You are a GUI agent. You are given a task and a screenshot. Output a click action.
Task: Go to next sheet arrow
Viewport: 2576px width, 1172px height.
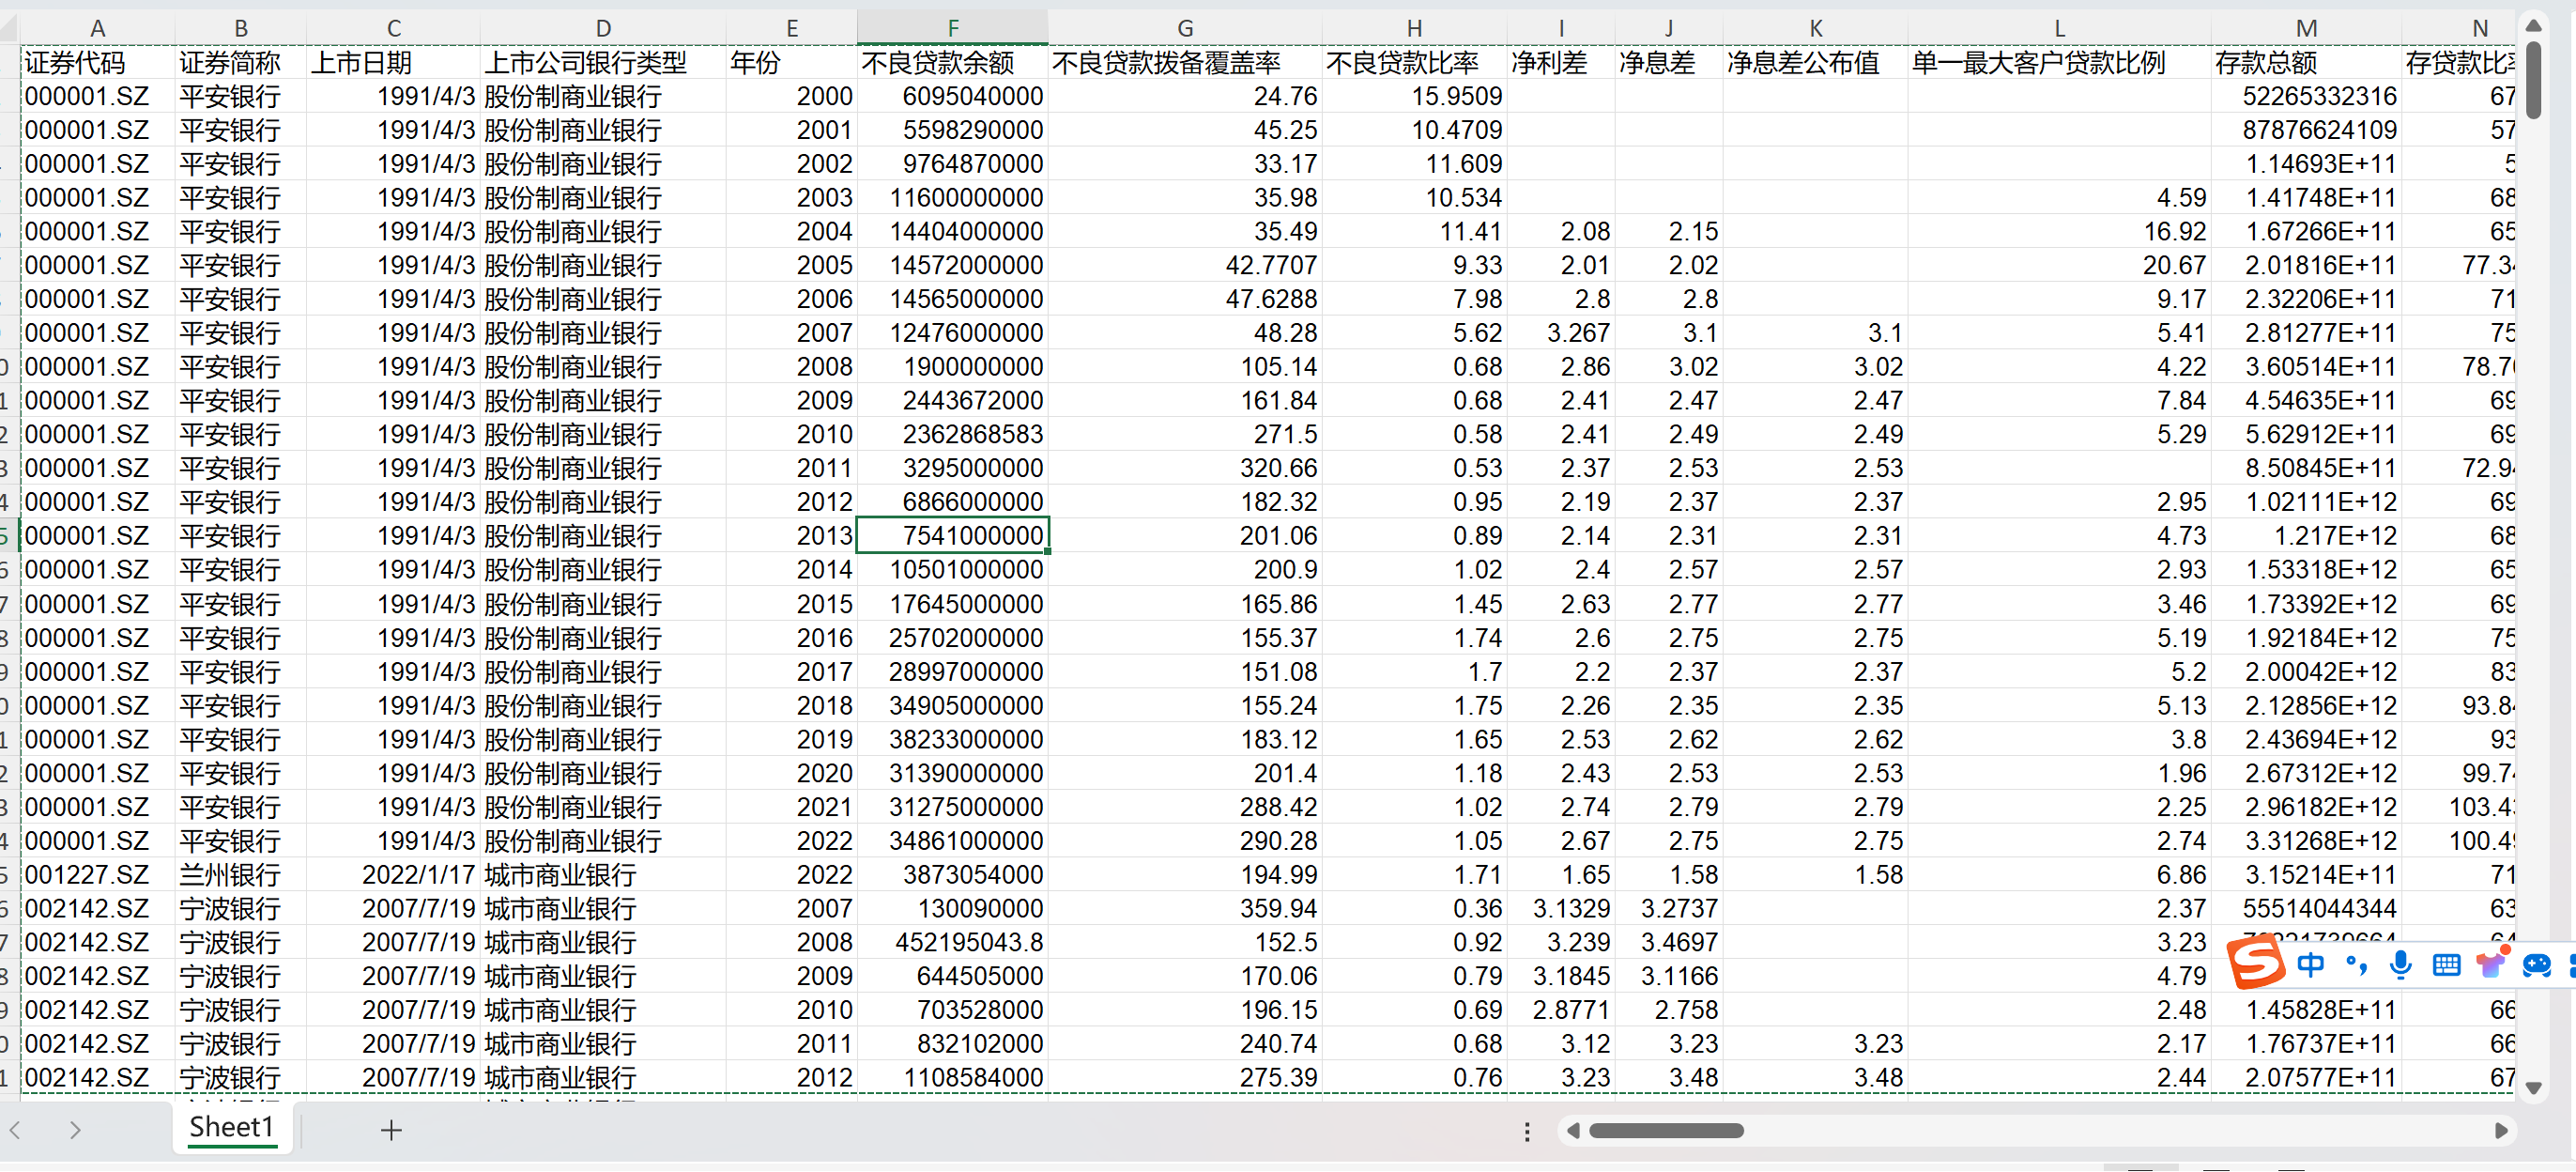(x=75, y=1130)
